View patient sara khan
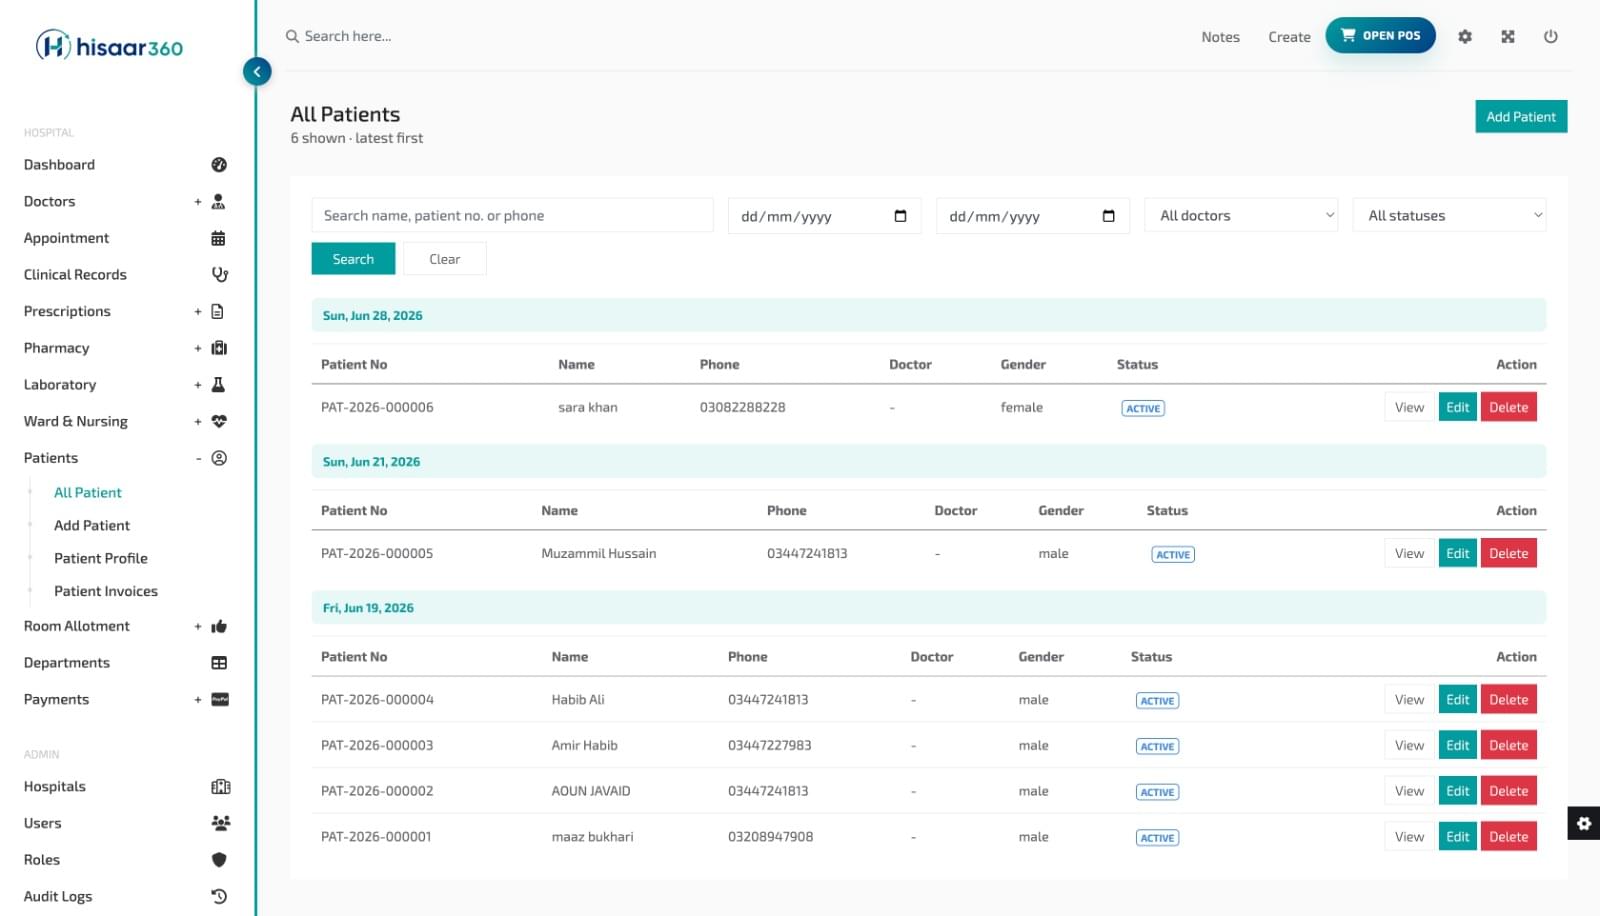The image size is (1600, 916). tap(1409, 407)
